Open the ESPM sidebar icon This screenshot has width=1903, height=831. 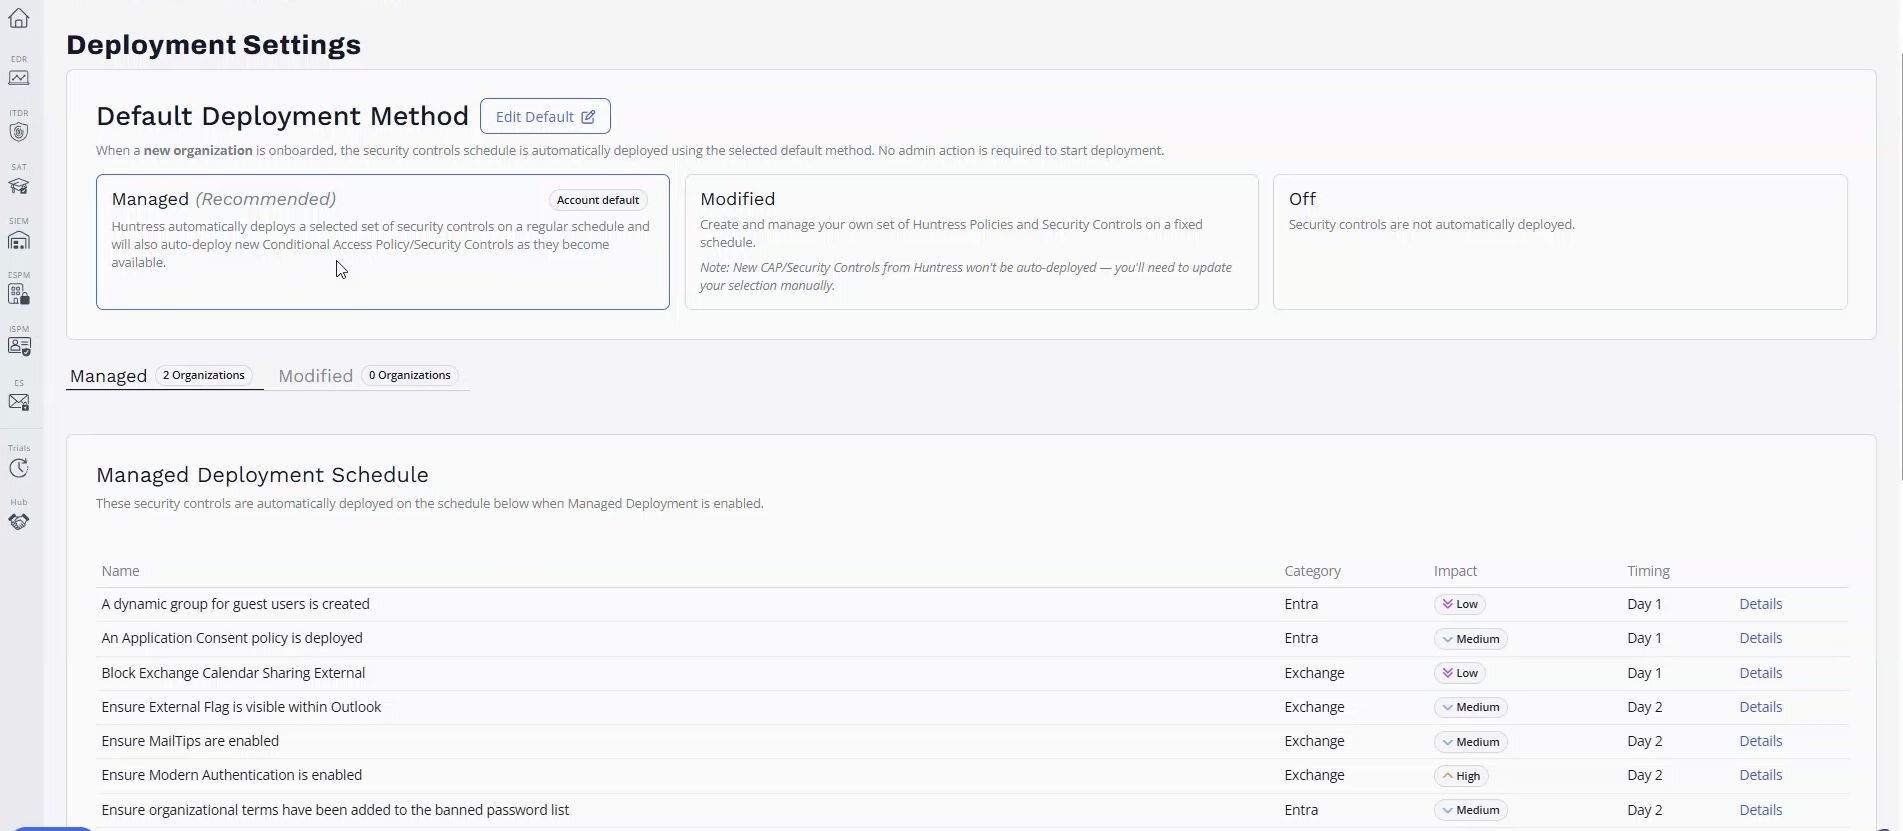click(x=19, y=294)
